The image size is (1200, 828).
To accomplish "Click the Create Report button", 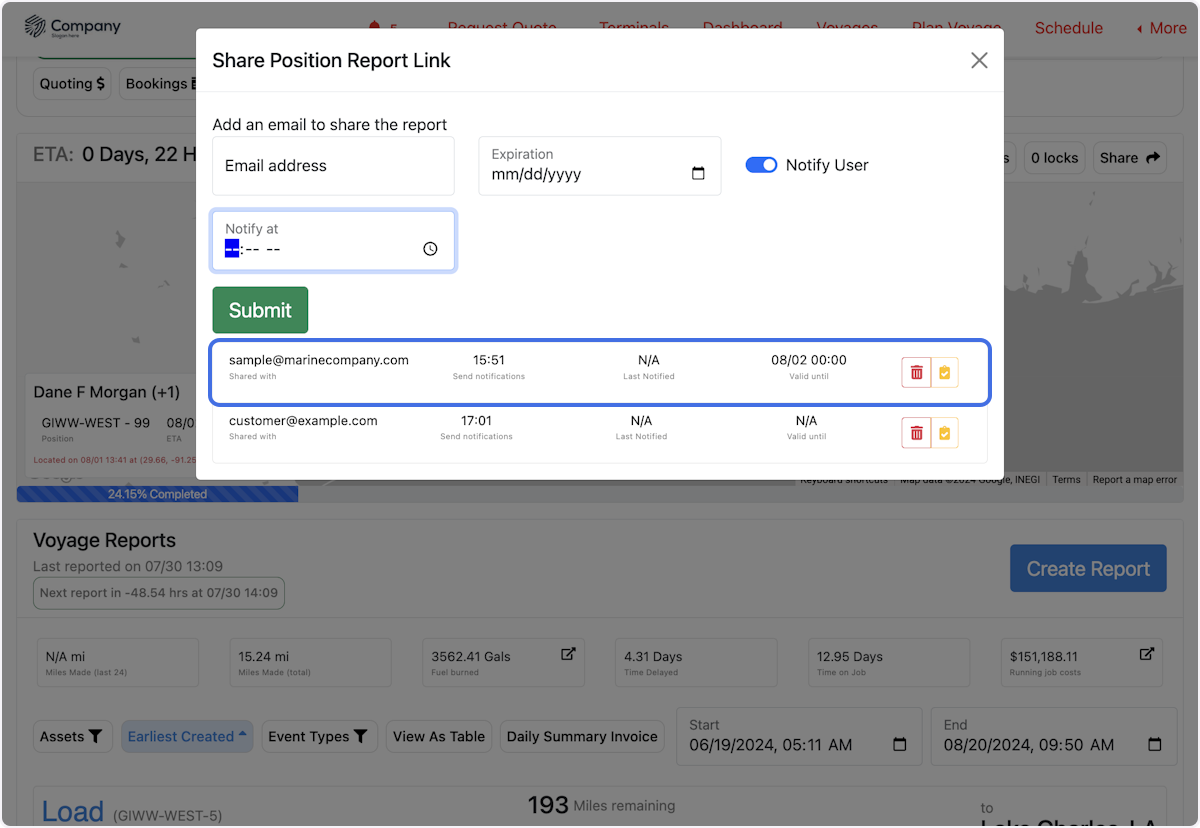I will pos(1088,568).
